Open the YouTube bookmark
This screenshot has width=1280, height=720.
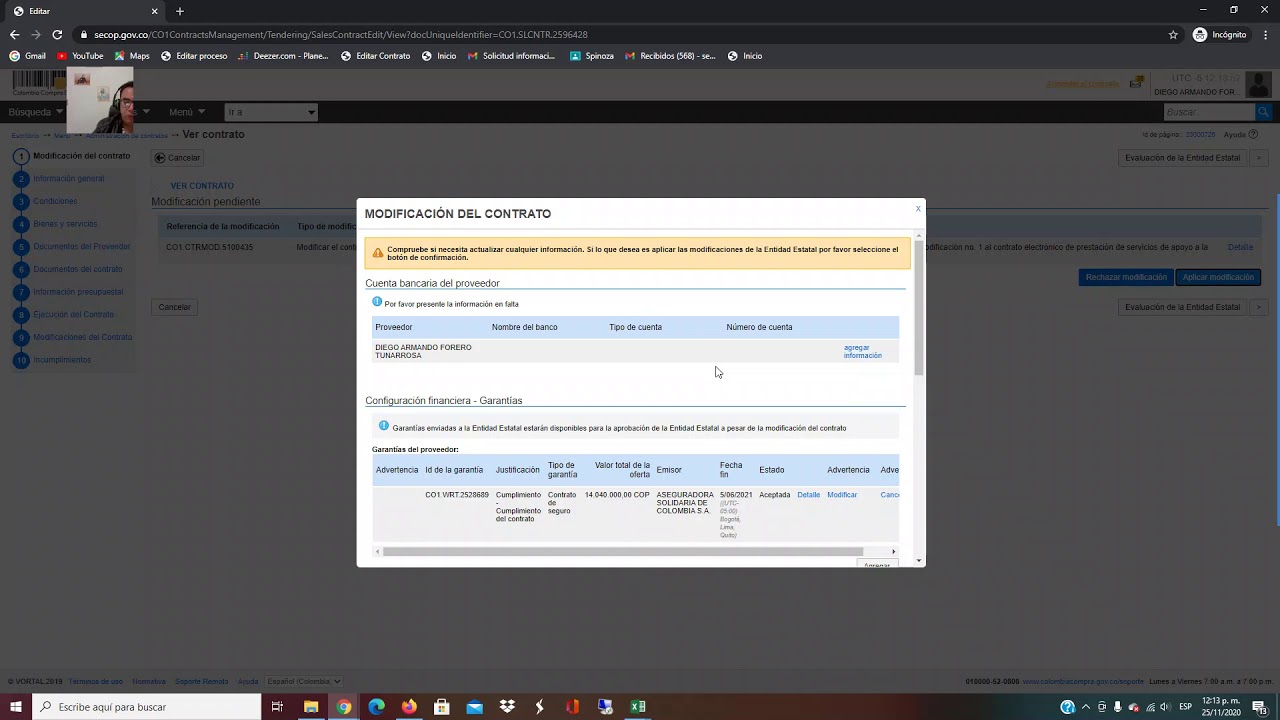(80, 56)
